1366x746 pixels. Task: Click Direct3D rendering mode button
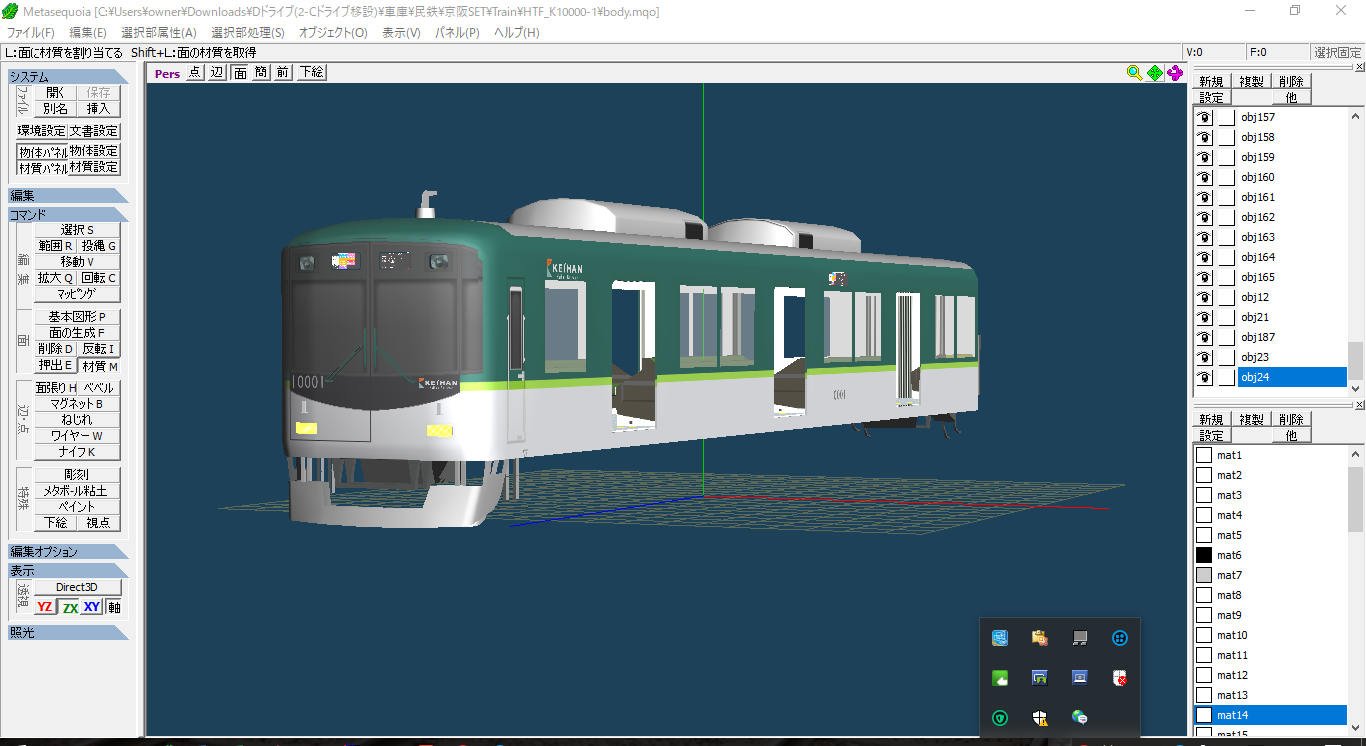pyautogui.click(x=77, y=588)
